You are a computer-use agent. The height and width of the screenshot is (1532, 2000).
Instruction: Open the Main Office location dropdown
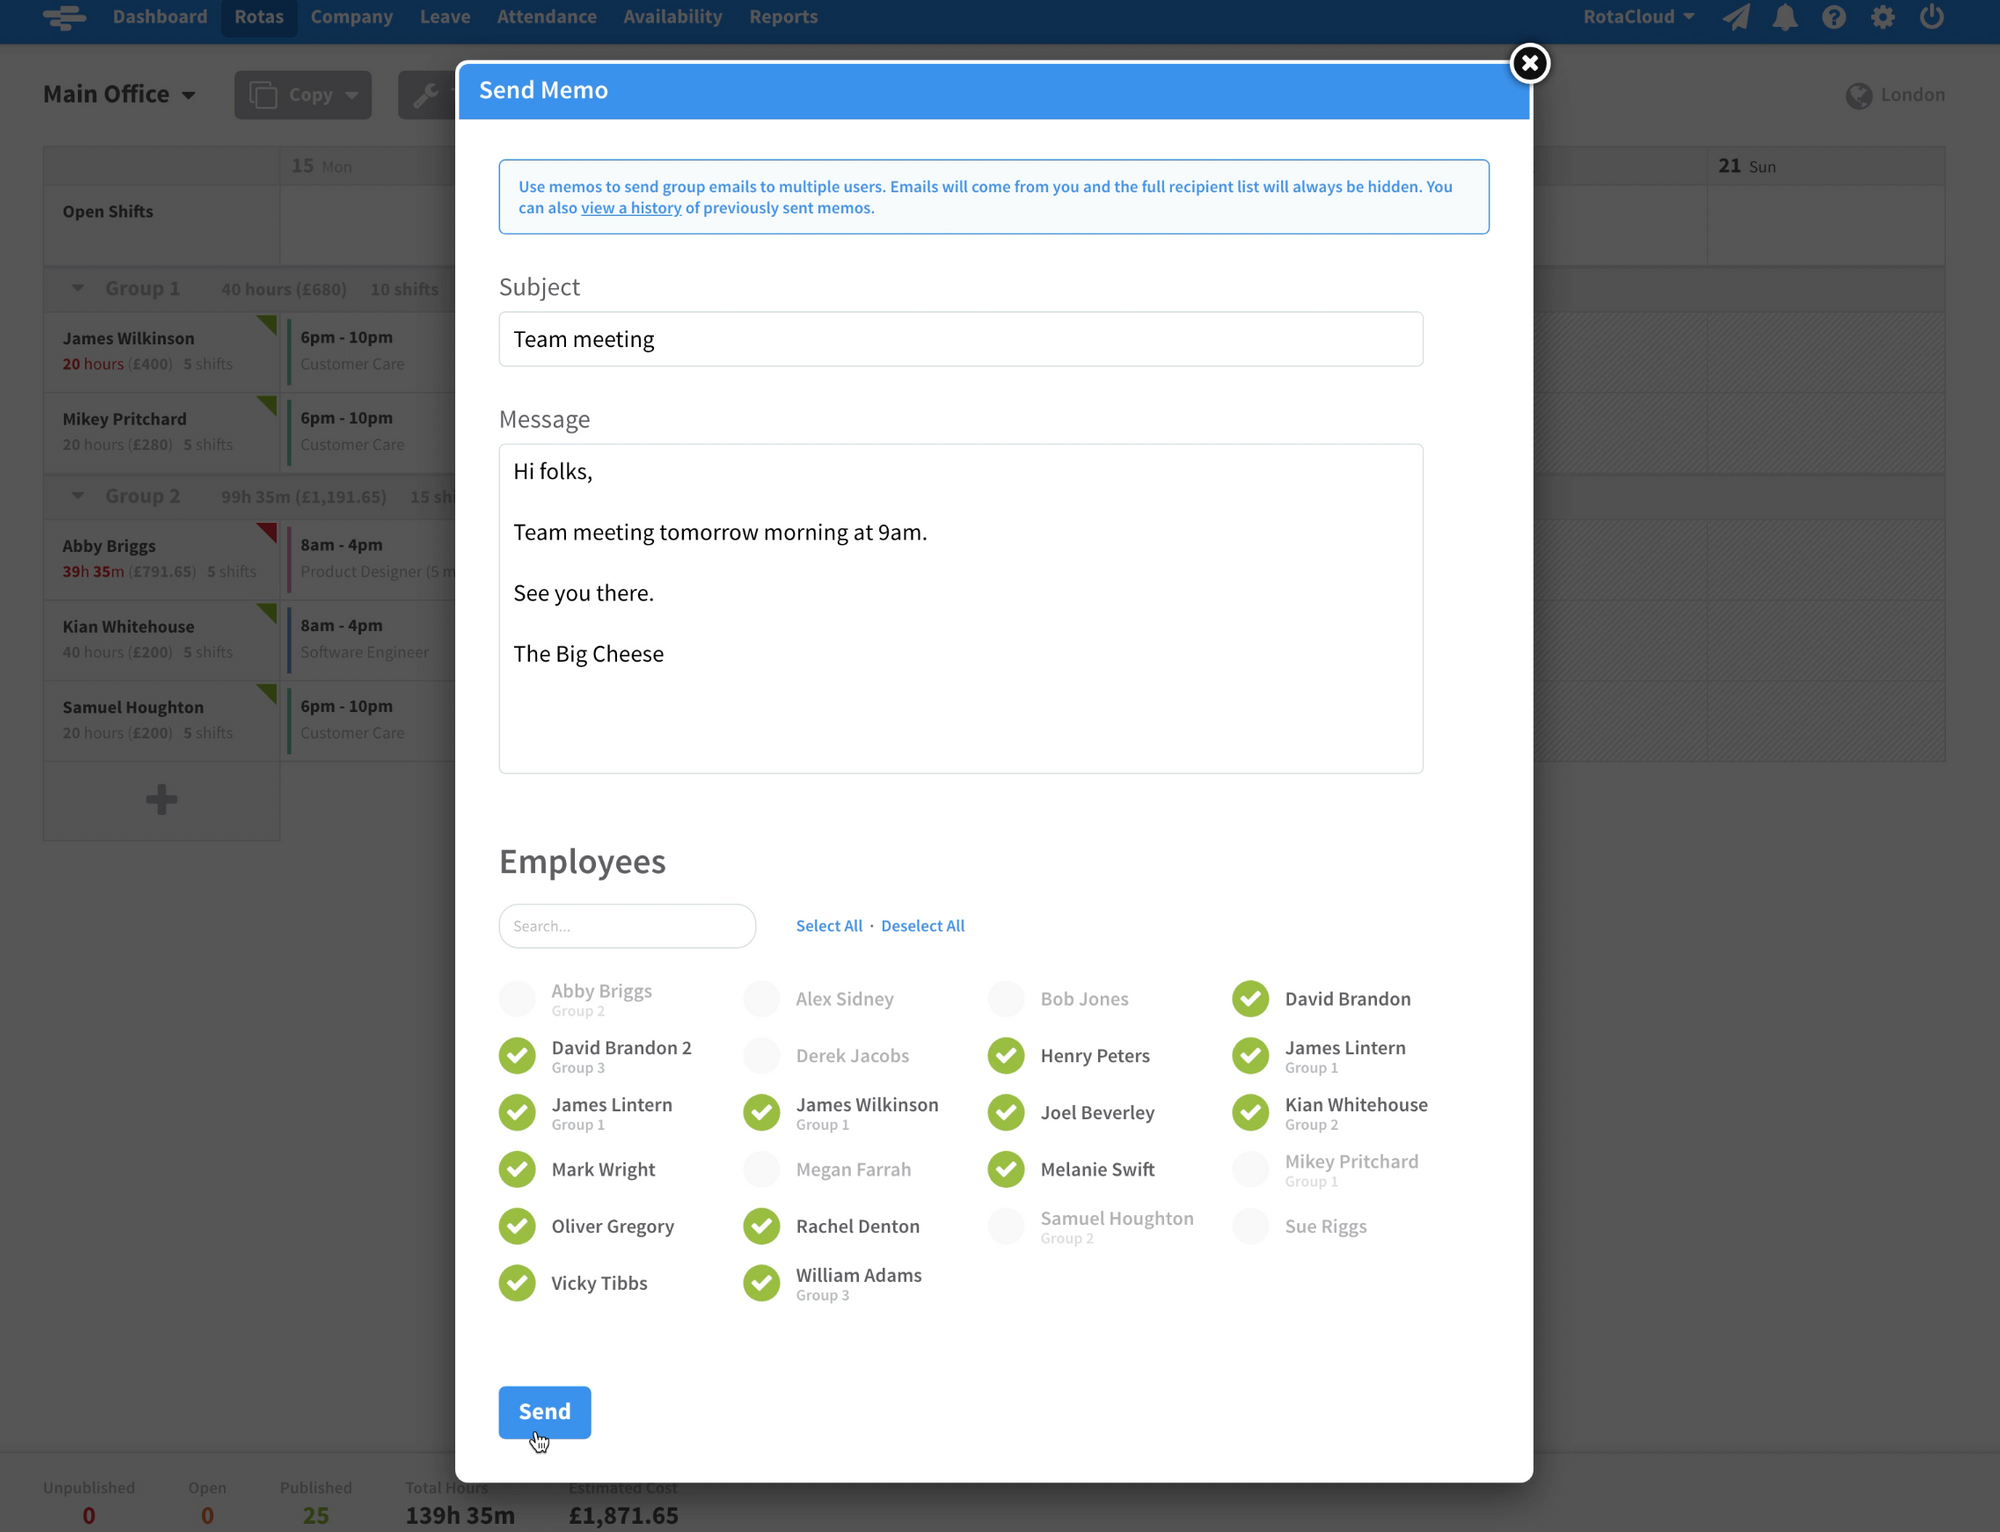119,94
